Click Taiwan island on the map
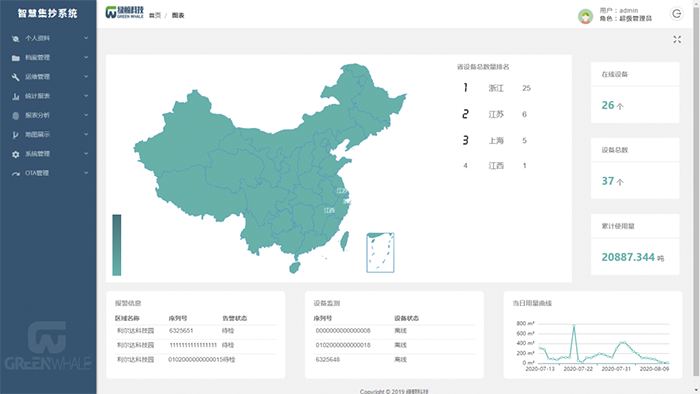Image resolution: width=700 pixels, height=394 pixels. pyautogui.click(x=344, y=241)
